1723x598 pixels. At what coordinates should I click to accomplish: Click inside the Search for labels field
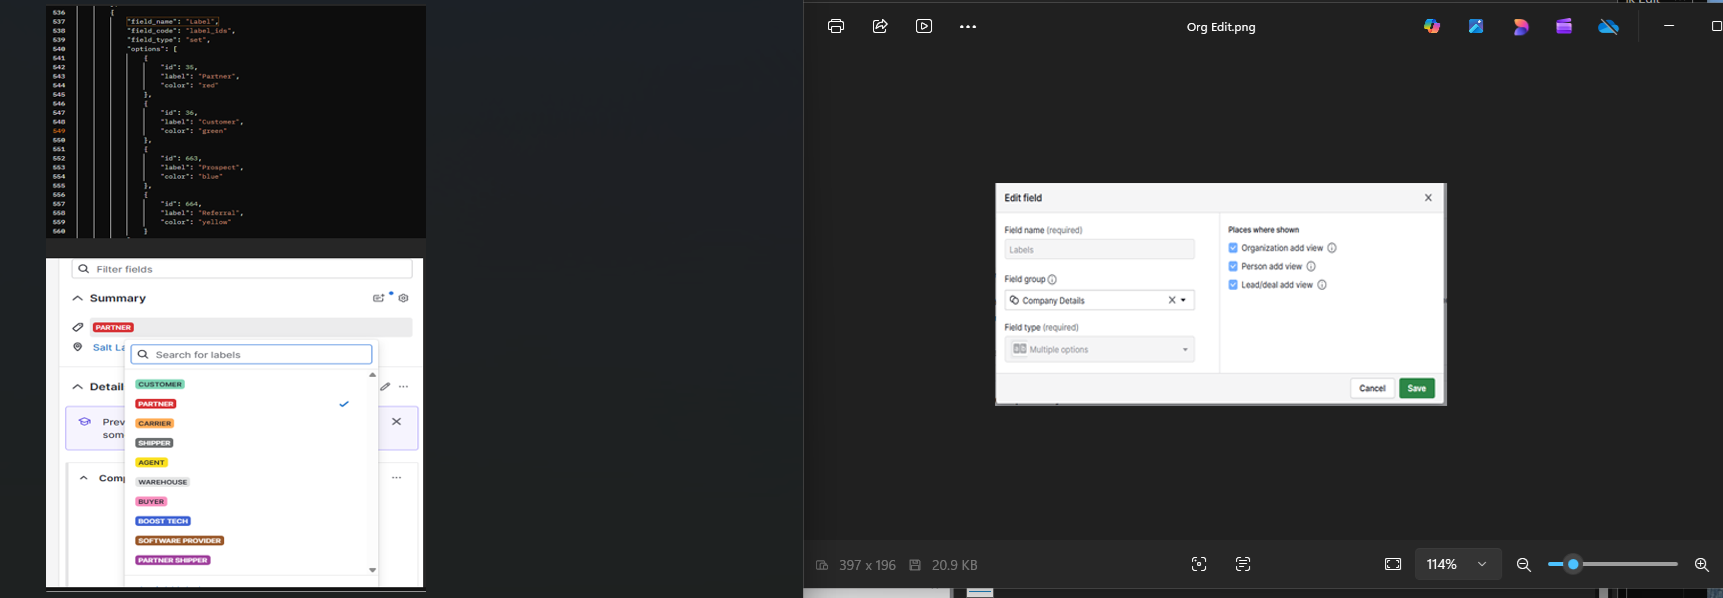click(251, 354)
